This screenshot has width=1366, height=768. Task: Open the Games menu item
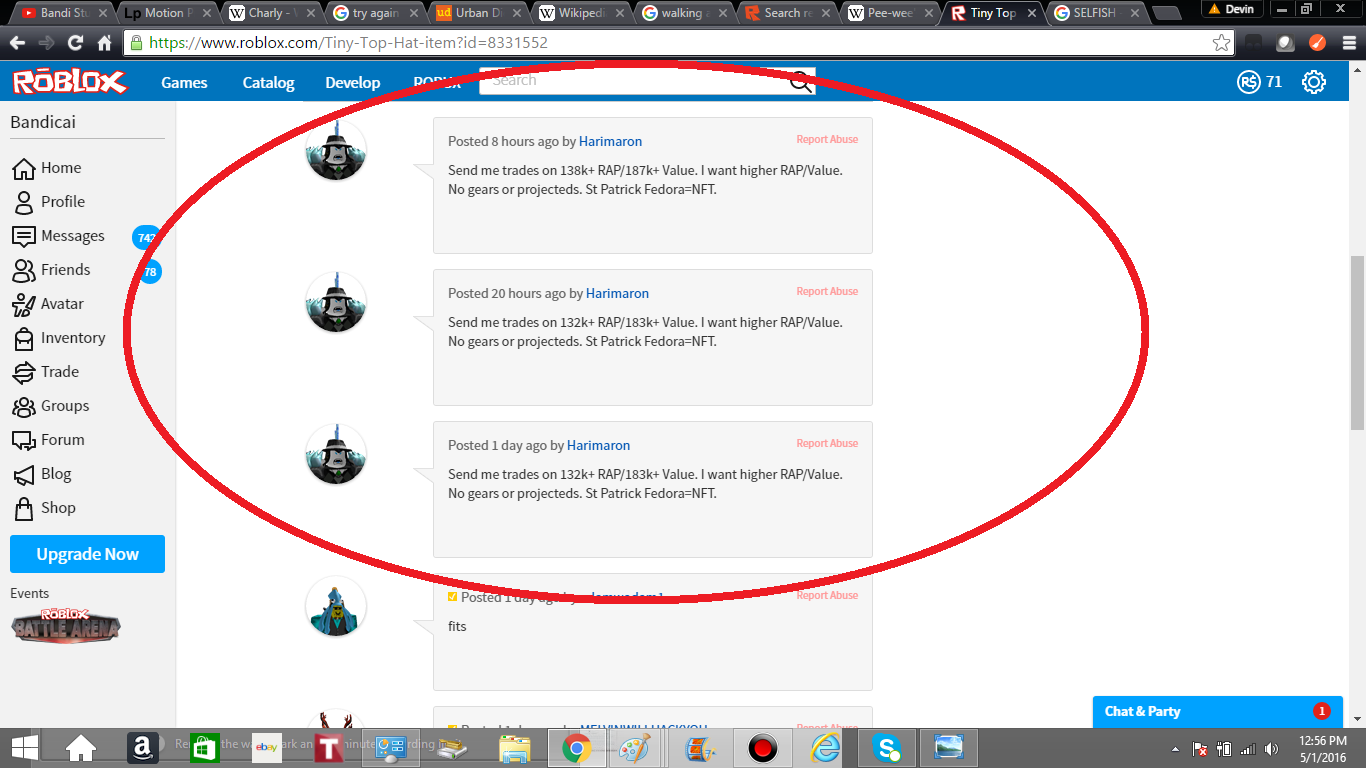[x=184, y=83]
